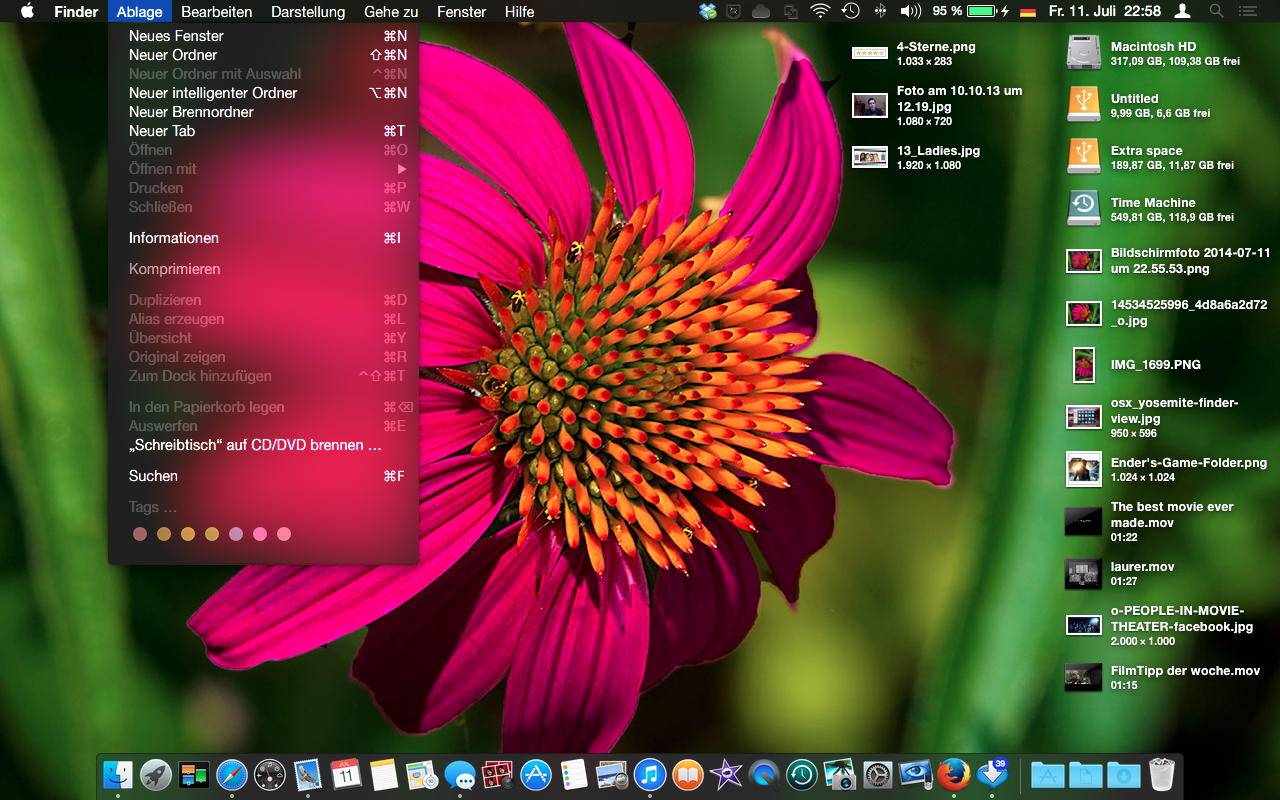The width and height of the screenshot is (1280, 800).
Task: Open the Trash in the Dock
Action: [1161, 775]
